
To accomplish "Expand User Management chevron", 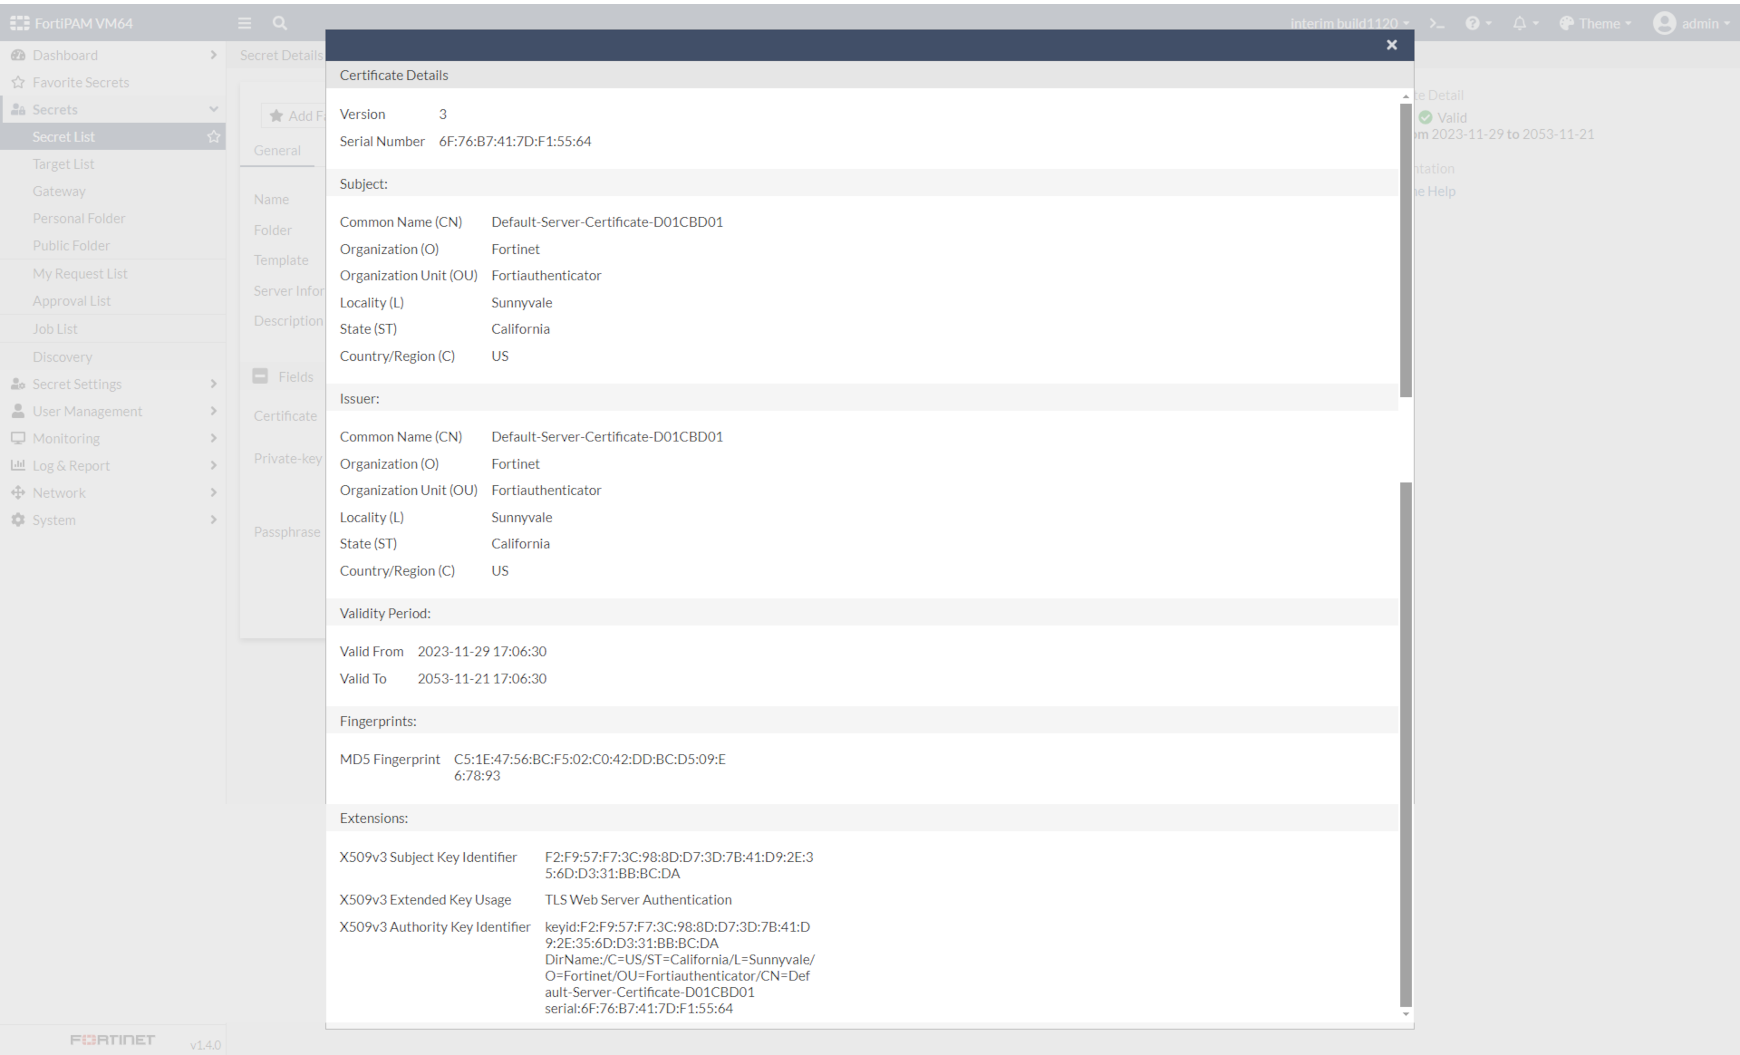I will point(213,411).
